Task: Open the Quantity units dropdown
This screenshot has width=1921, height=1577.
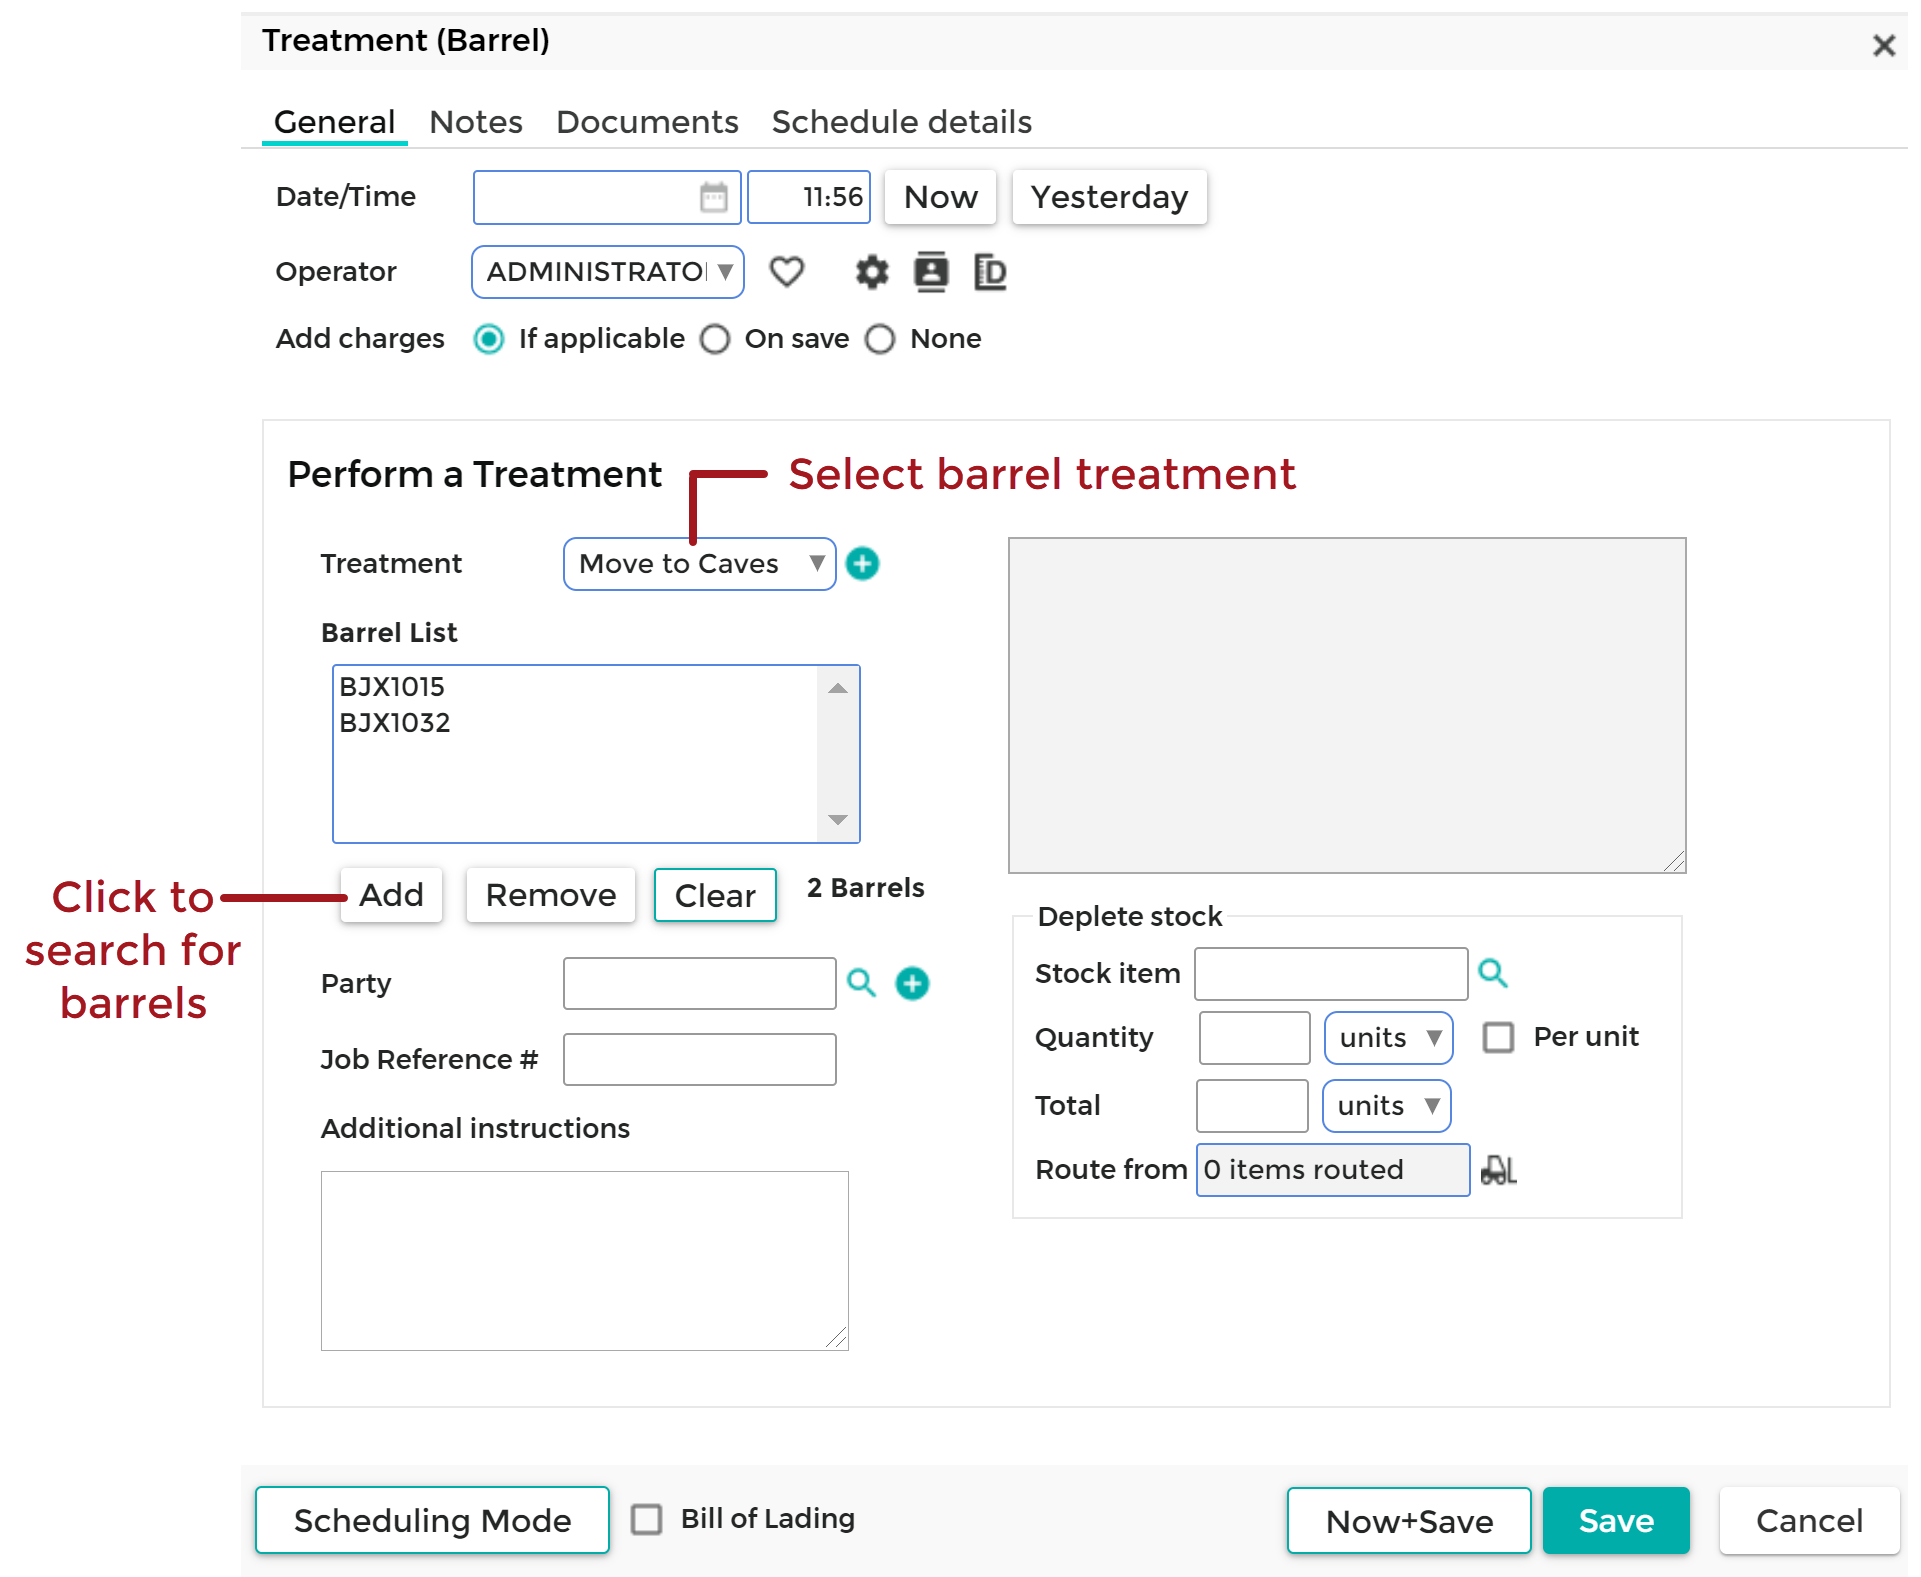Action: pyautogui.click(x=1388, y=1038)
